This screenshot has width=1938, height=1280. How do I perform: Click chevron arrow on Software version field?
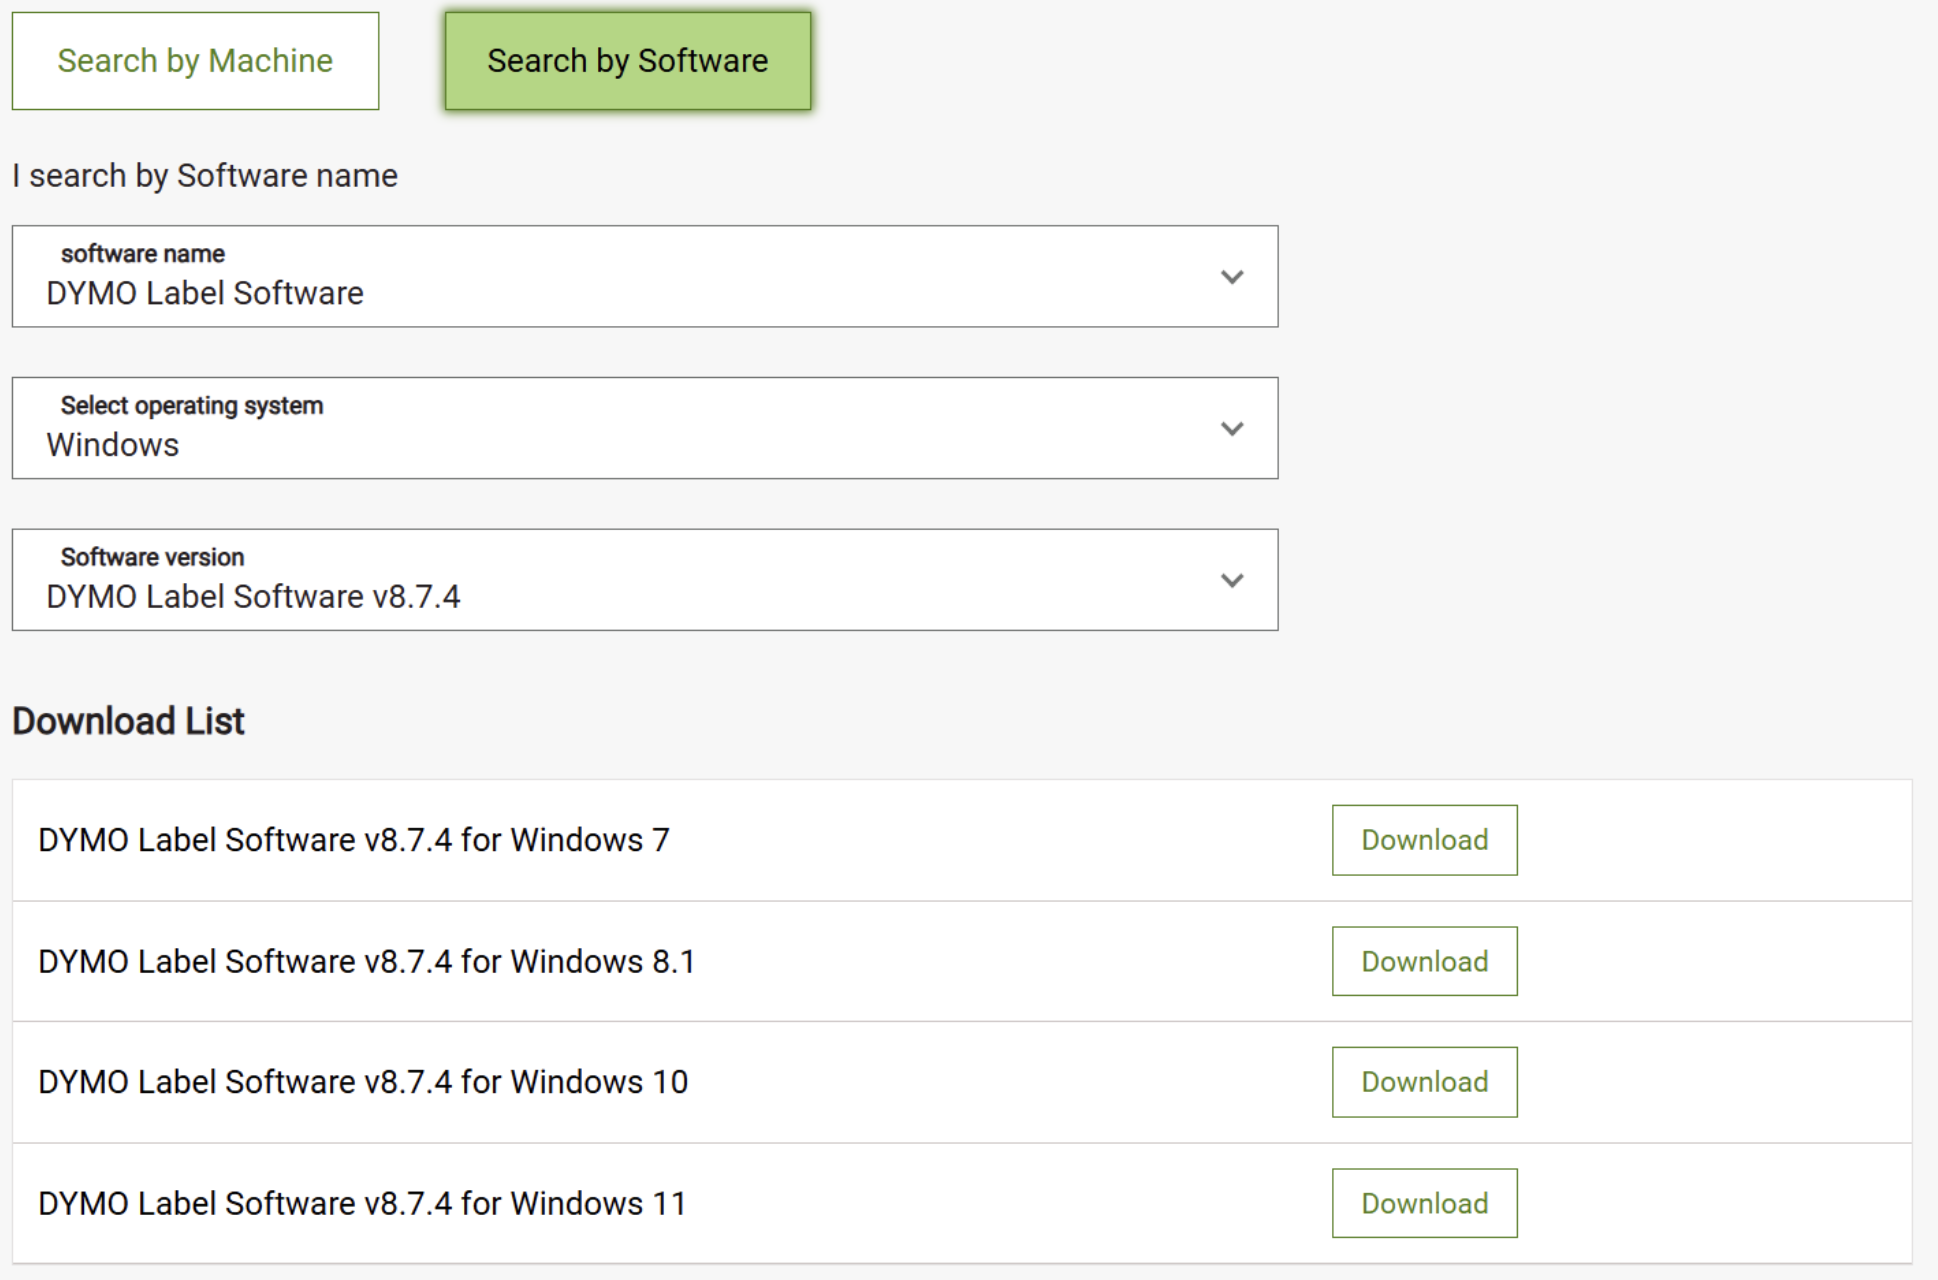click(x=1232, y=581)
